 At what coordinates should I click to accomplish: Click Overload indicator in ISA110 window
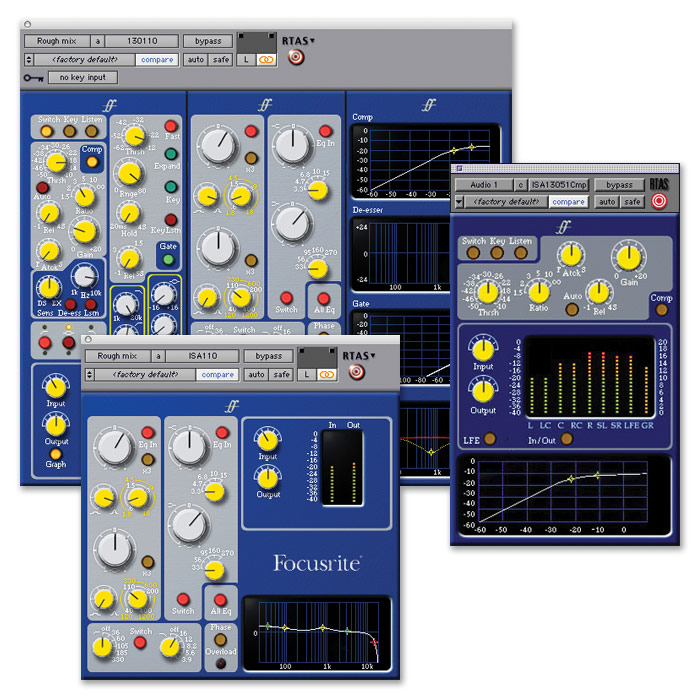(221, 664)
